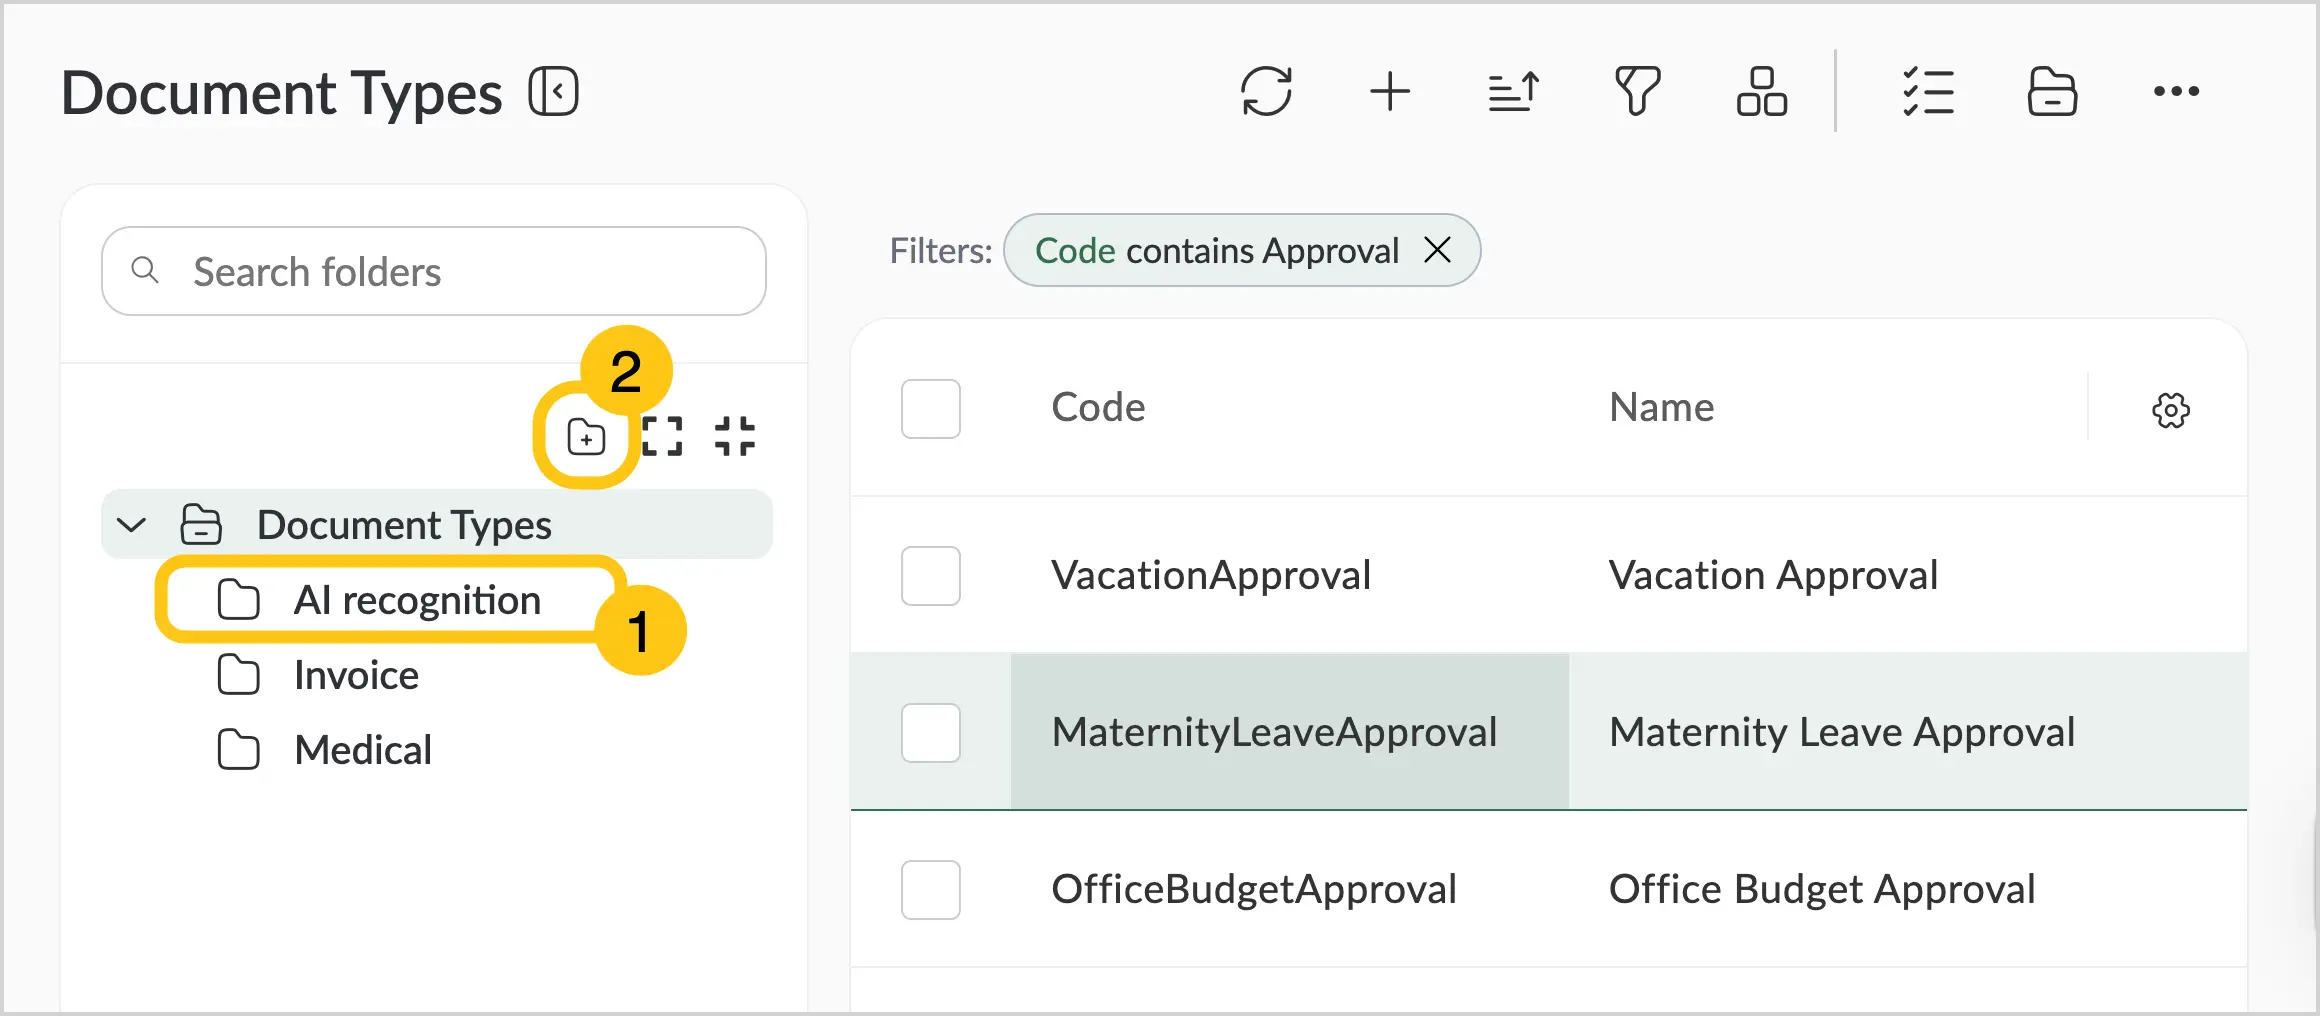Expand all folders in tree
Image resolution: width=2320 pixels, height=1016 pixels.
[x=662, y=437]
